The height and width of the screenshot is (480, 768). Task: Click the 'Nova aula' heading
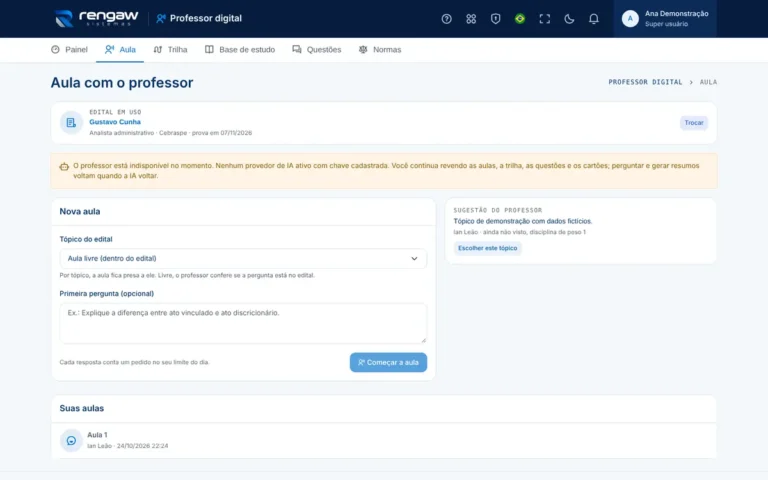coord(80,212)
